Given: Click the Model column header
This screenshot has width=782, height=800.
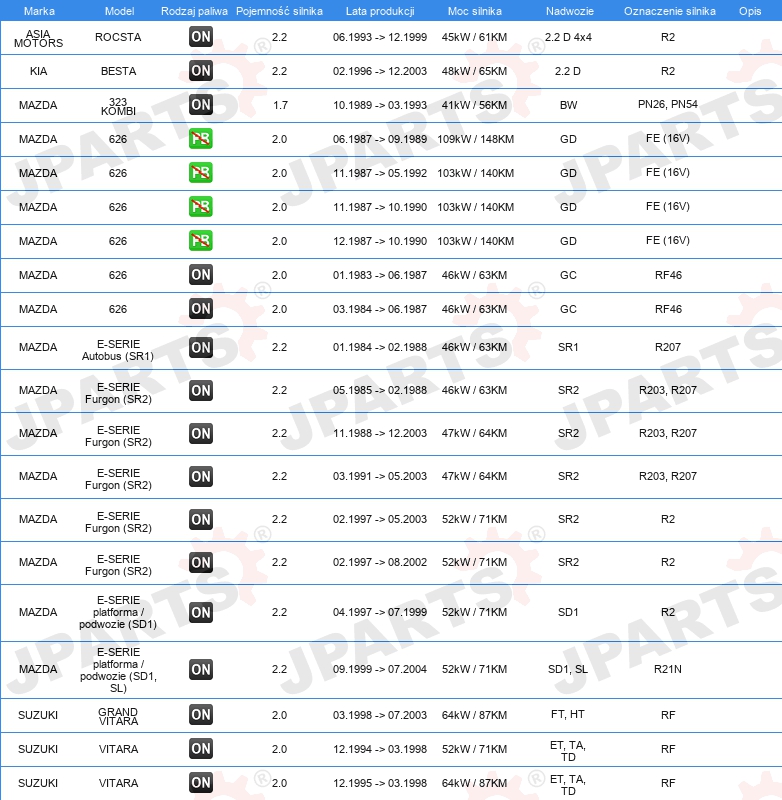Looking at the screenshot, I should click(119, 11).
